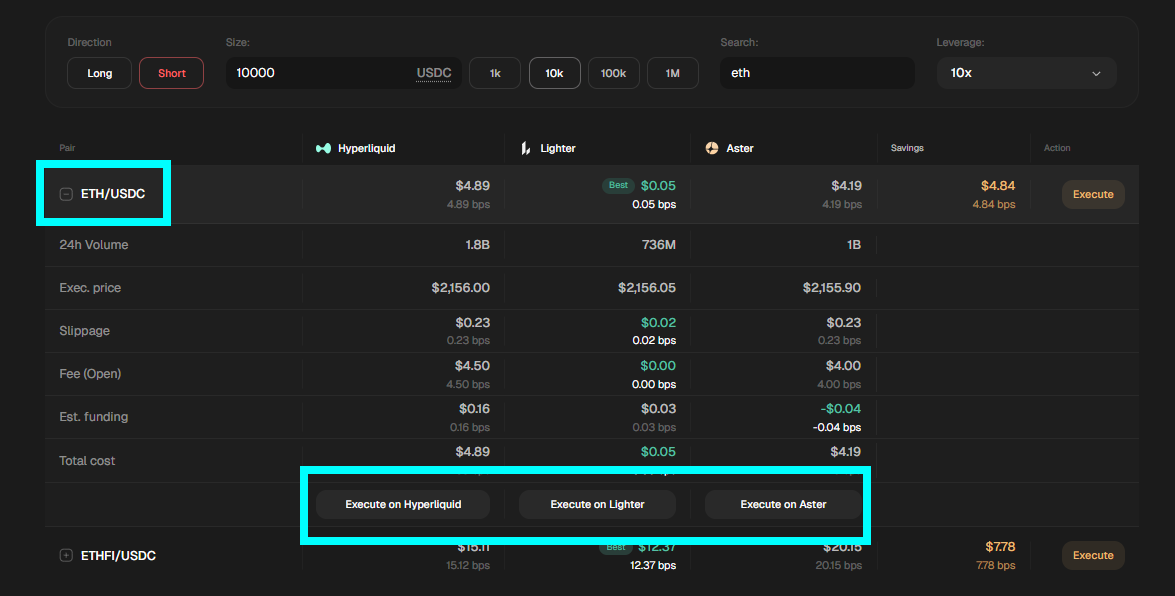1175x596 pixels.
Task: Click the USDC currency label in Size field
Action: click(x=434, y=73)
